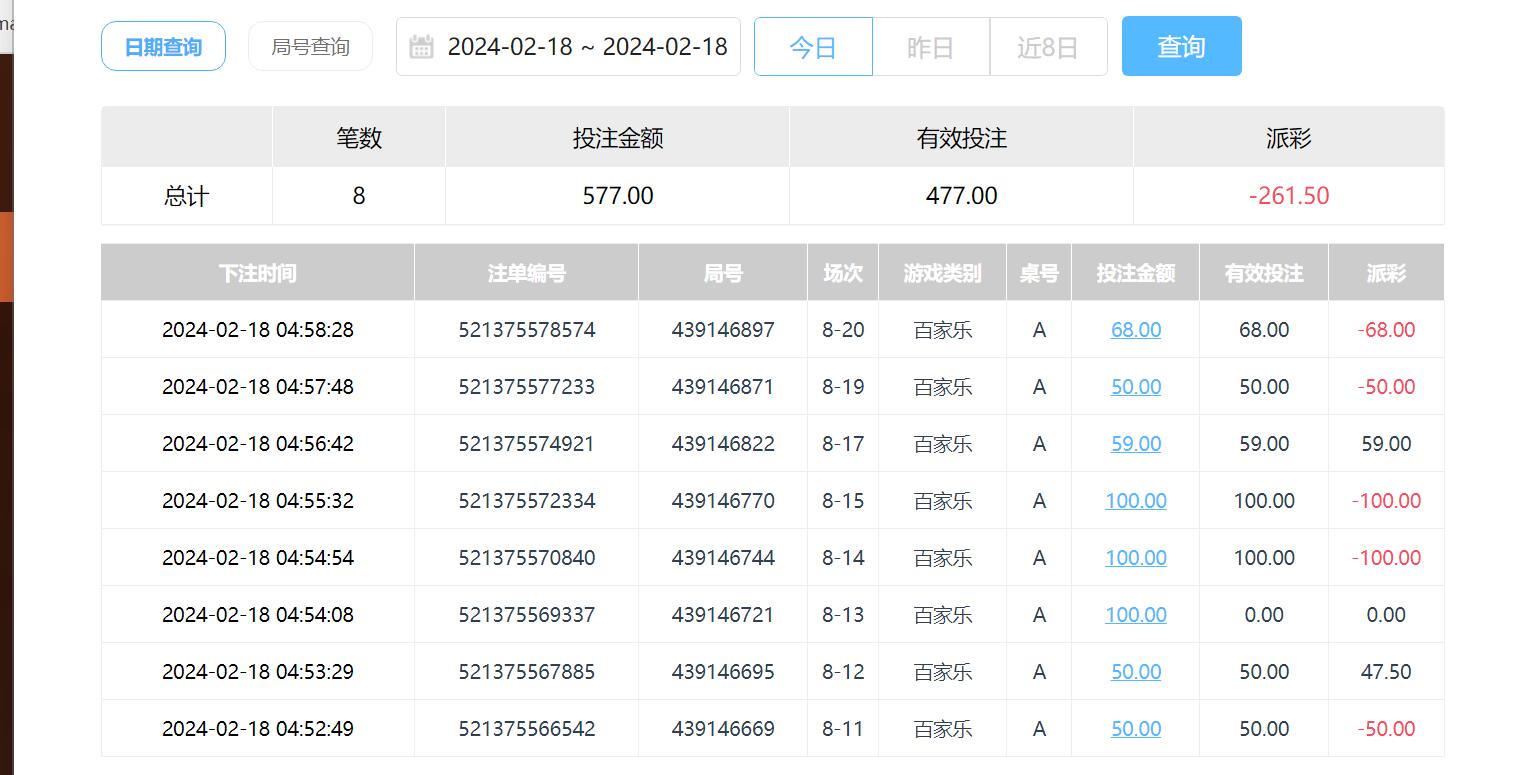
Task: Click the 下注时间 column header
Action: [x=257, y=273]
